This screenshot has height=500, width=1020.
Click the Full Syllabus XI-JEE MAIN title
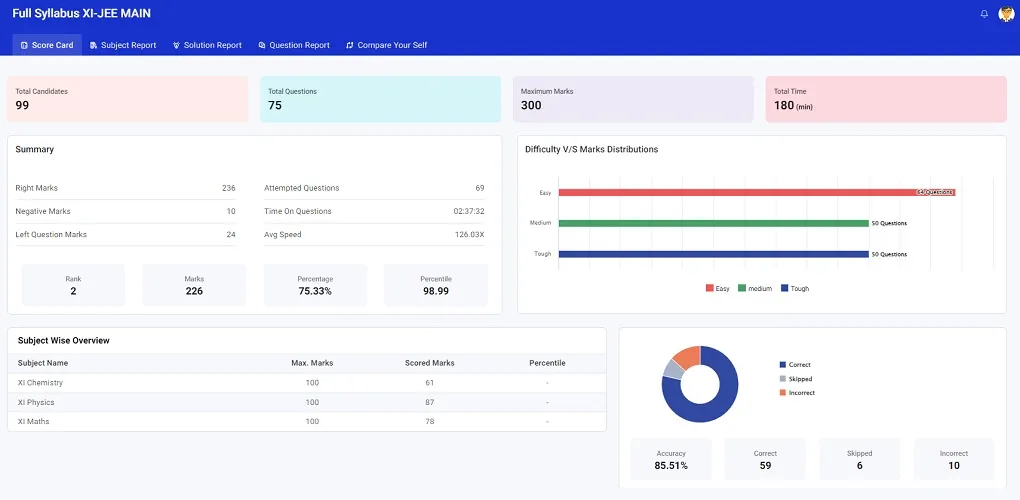[x=82, y=14]
